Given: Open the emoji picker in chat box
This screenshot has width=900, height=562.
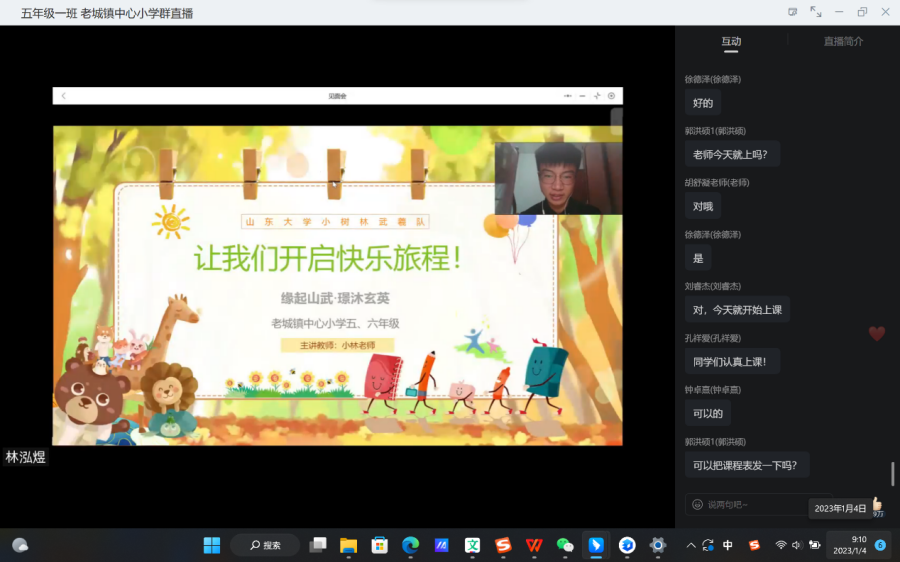Looking at the screenshot, I should tap(697, 504).
